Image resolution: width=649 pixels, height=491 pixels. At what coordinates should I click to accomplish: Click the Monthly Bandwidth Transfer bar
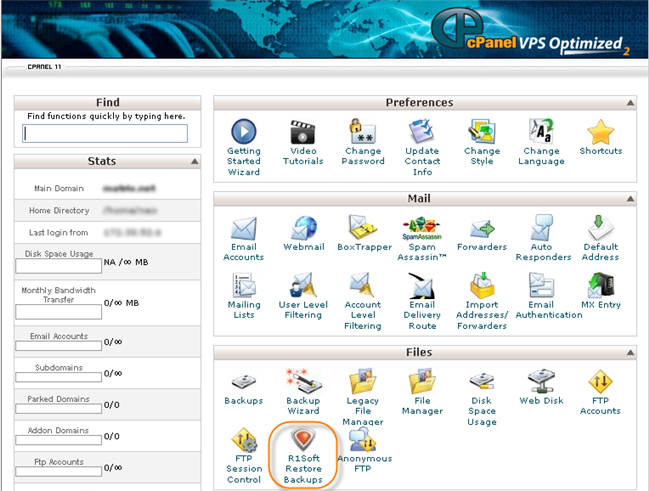pyautogui.click(x=58, y=312)
